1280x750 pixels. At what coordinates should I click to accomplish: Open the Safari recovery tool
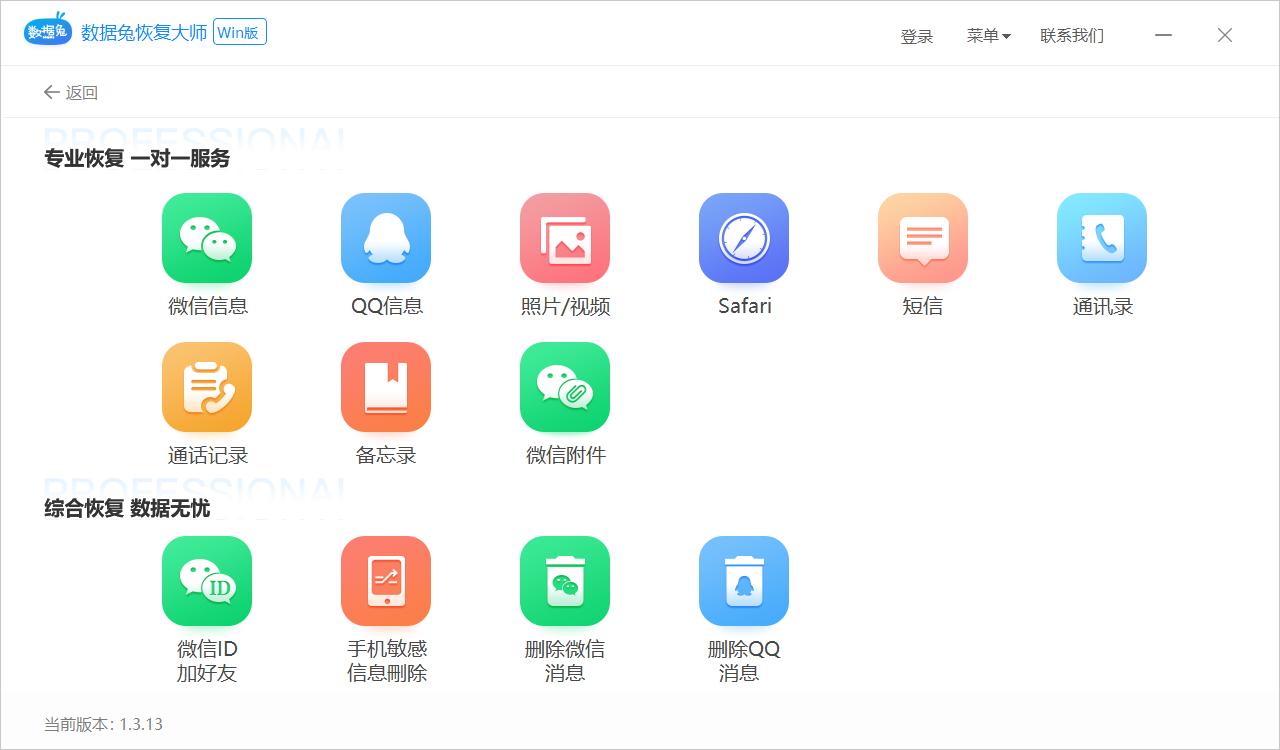(x=744, y=238)
